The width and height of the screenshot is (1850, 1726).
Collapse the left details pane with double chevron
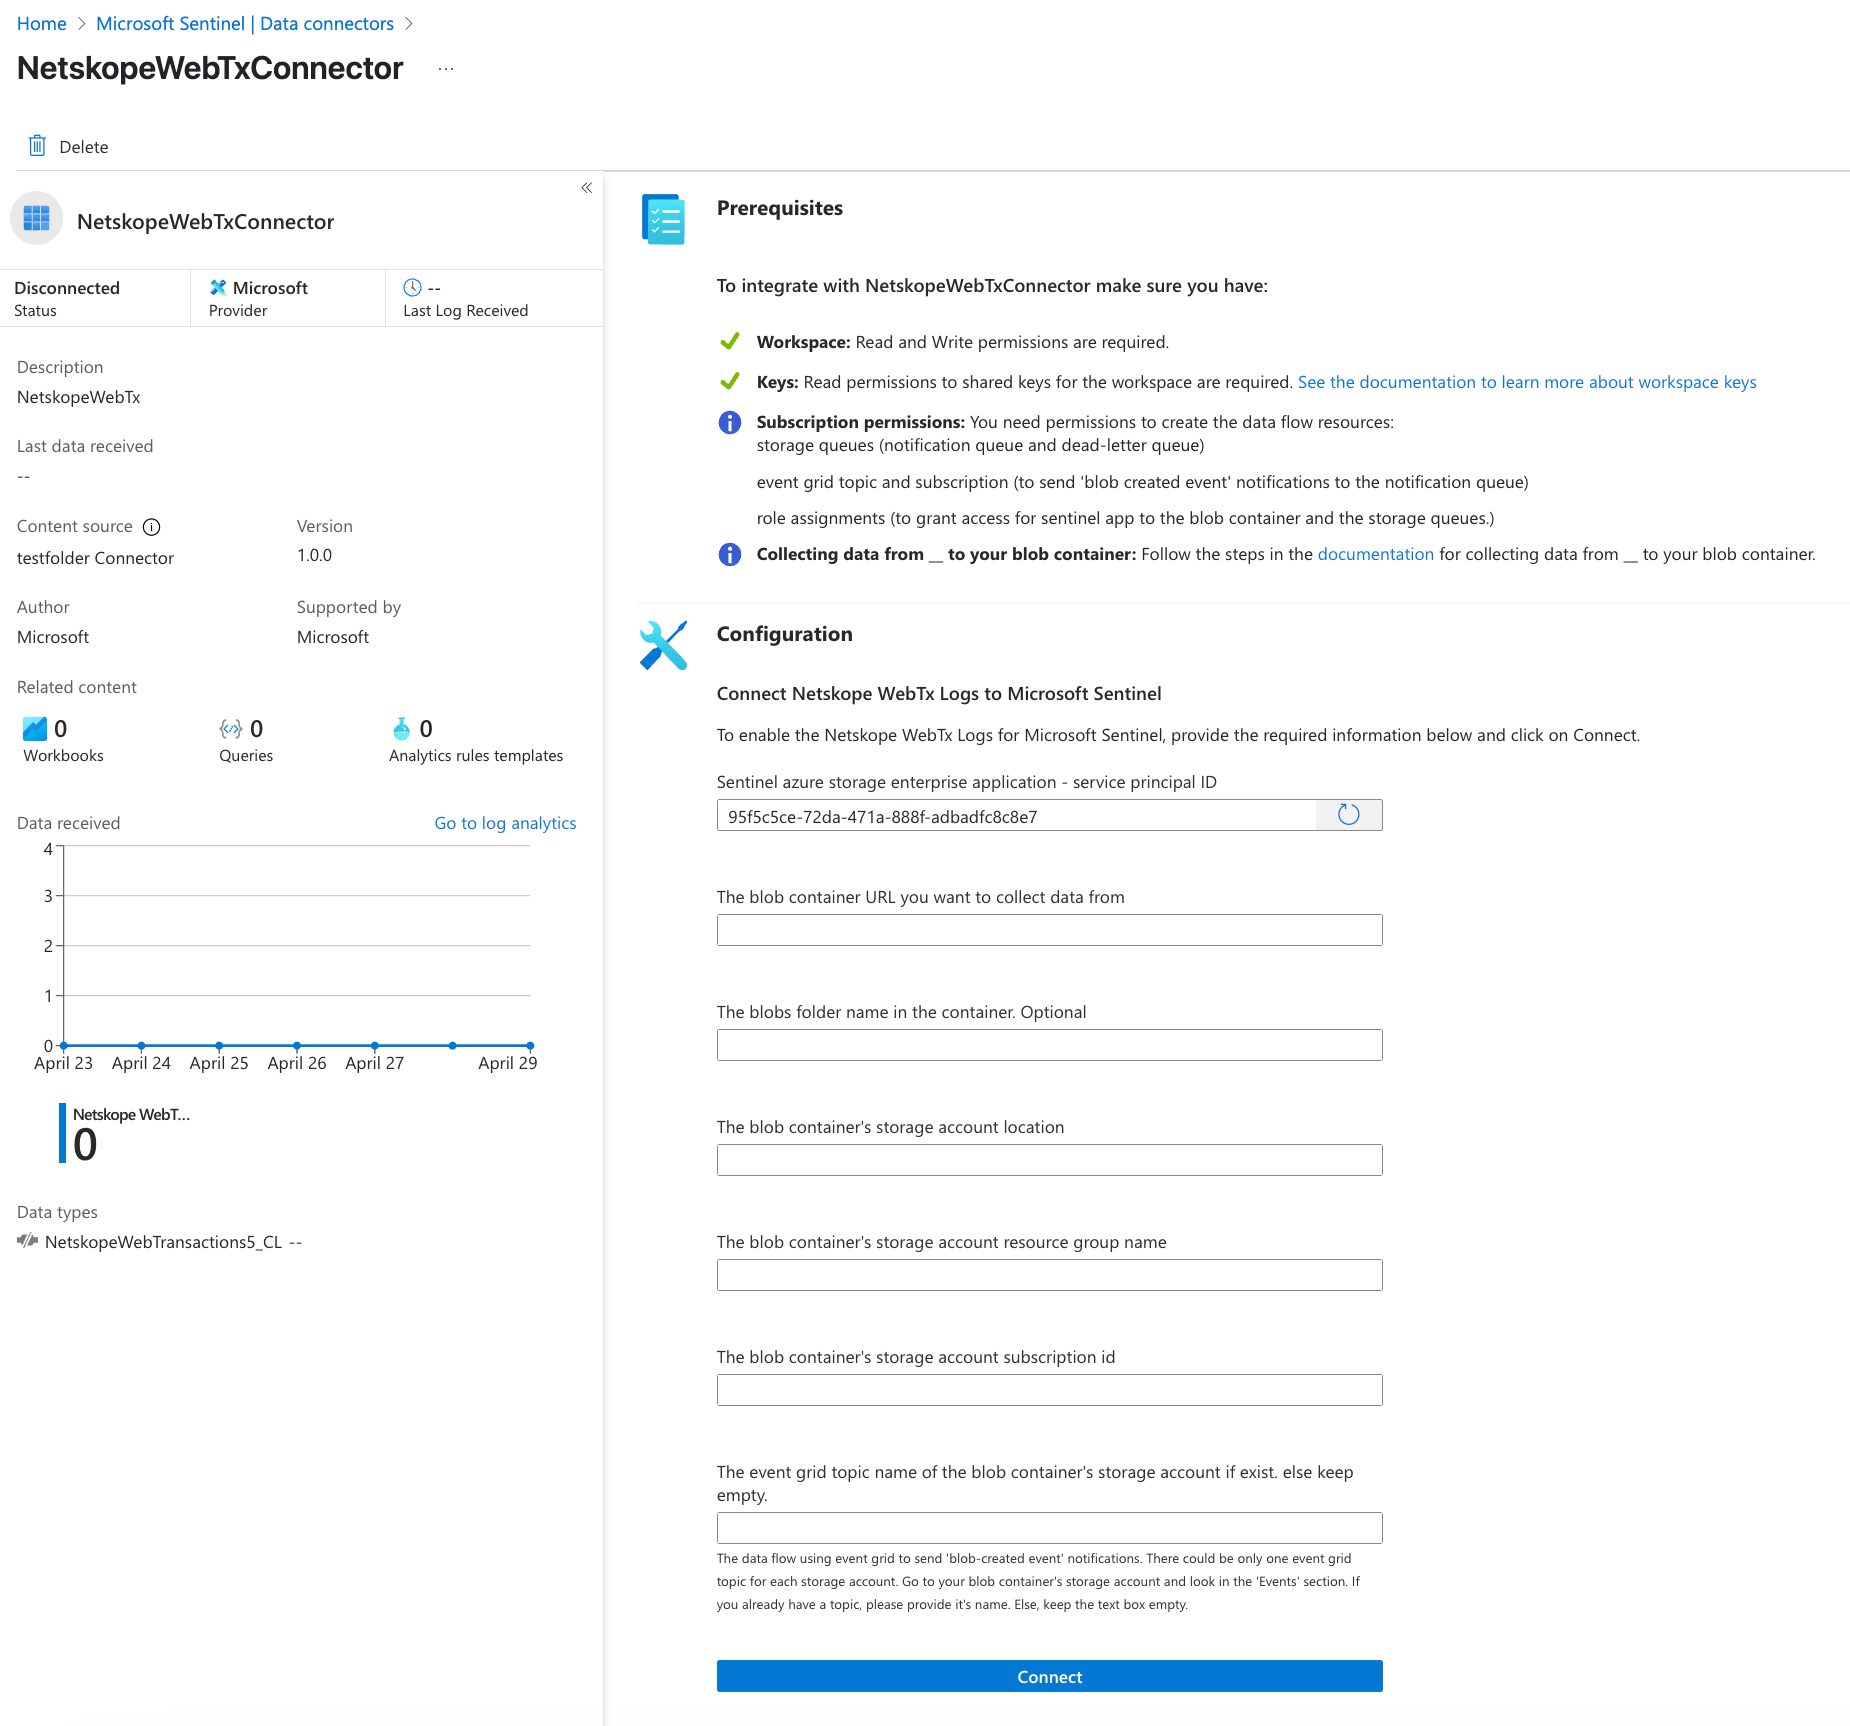pyautogui.click(x=587, y=188)
